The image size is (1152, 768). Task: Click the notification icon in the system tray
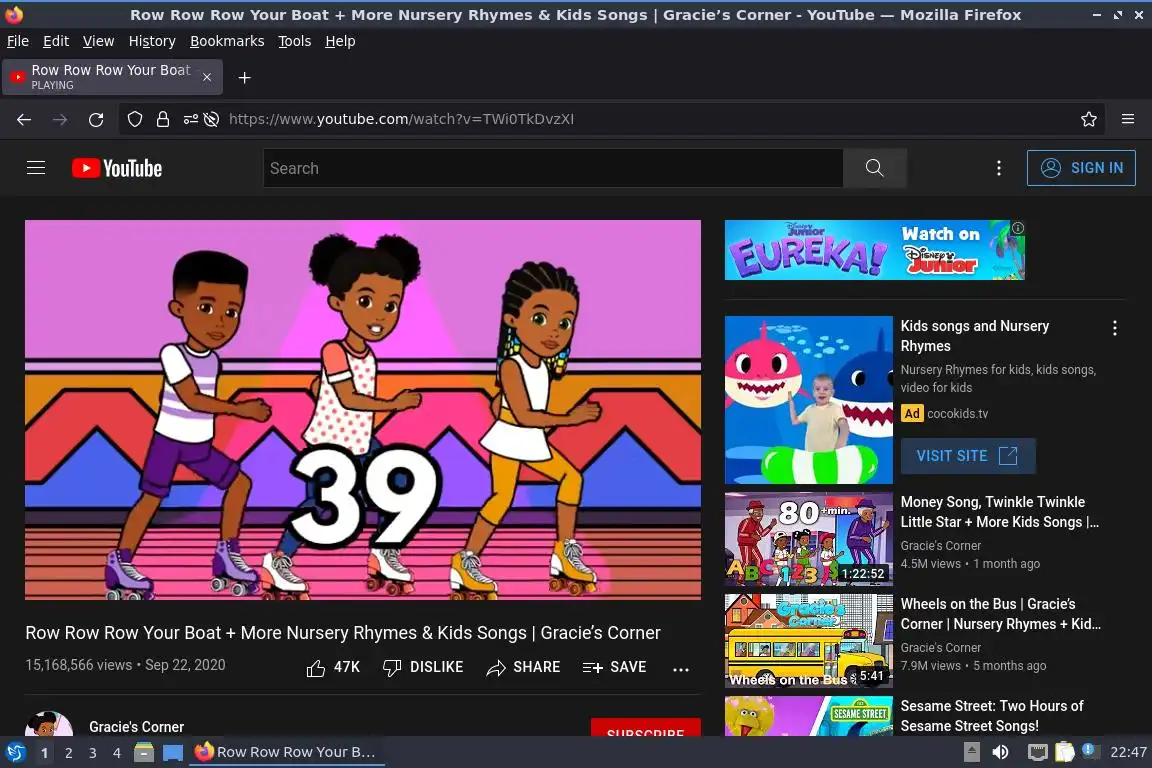click(1090, 751)
